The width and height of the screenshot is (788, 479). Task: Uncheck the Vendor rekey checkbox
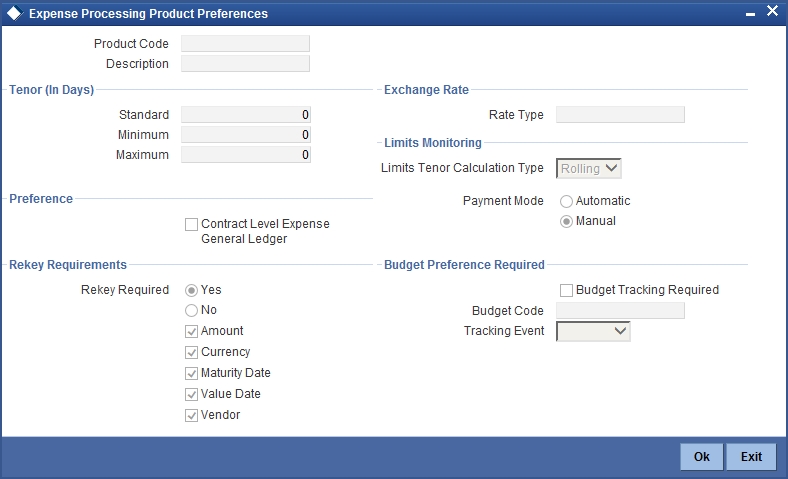(x=192, y=415)
